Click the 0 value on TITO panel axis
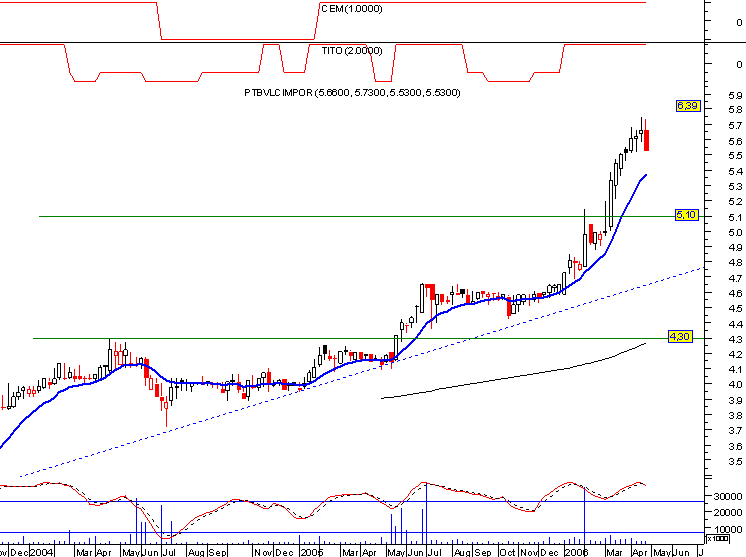Screen dimensions: 746x557 pos(739,64)
